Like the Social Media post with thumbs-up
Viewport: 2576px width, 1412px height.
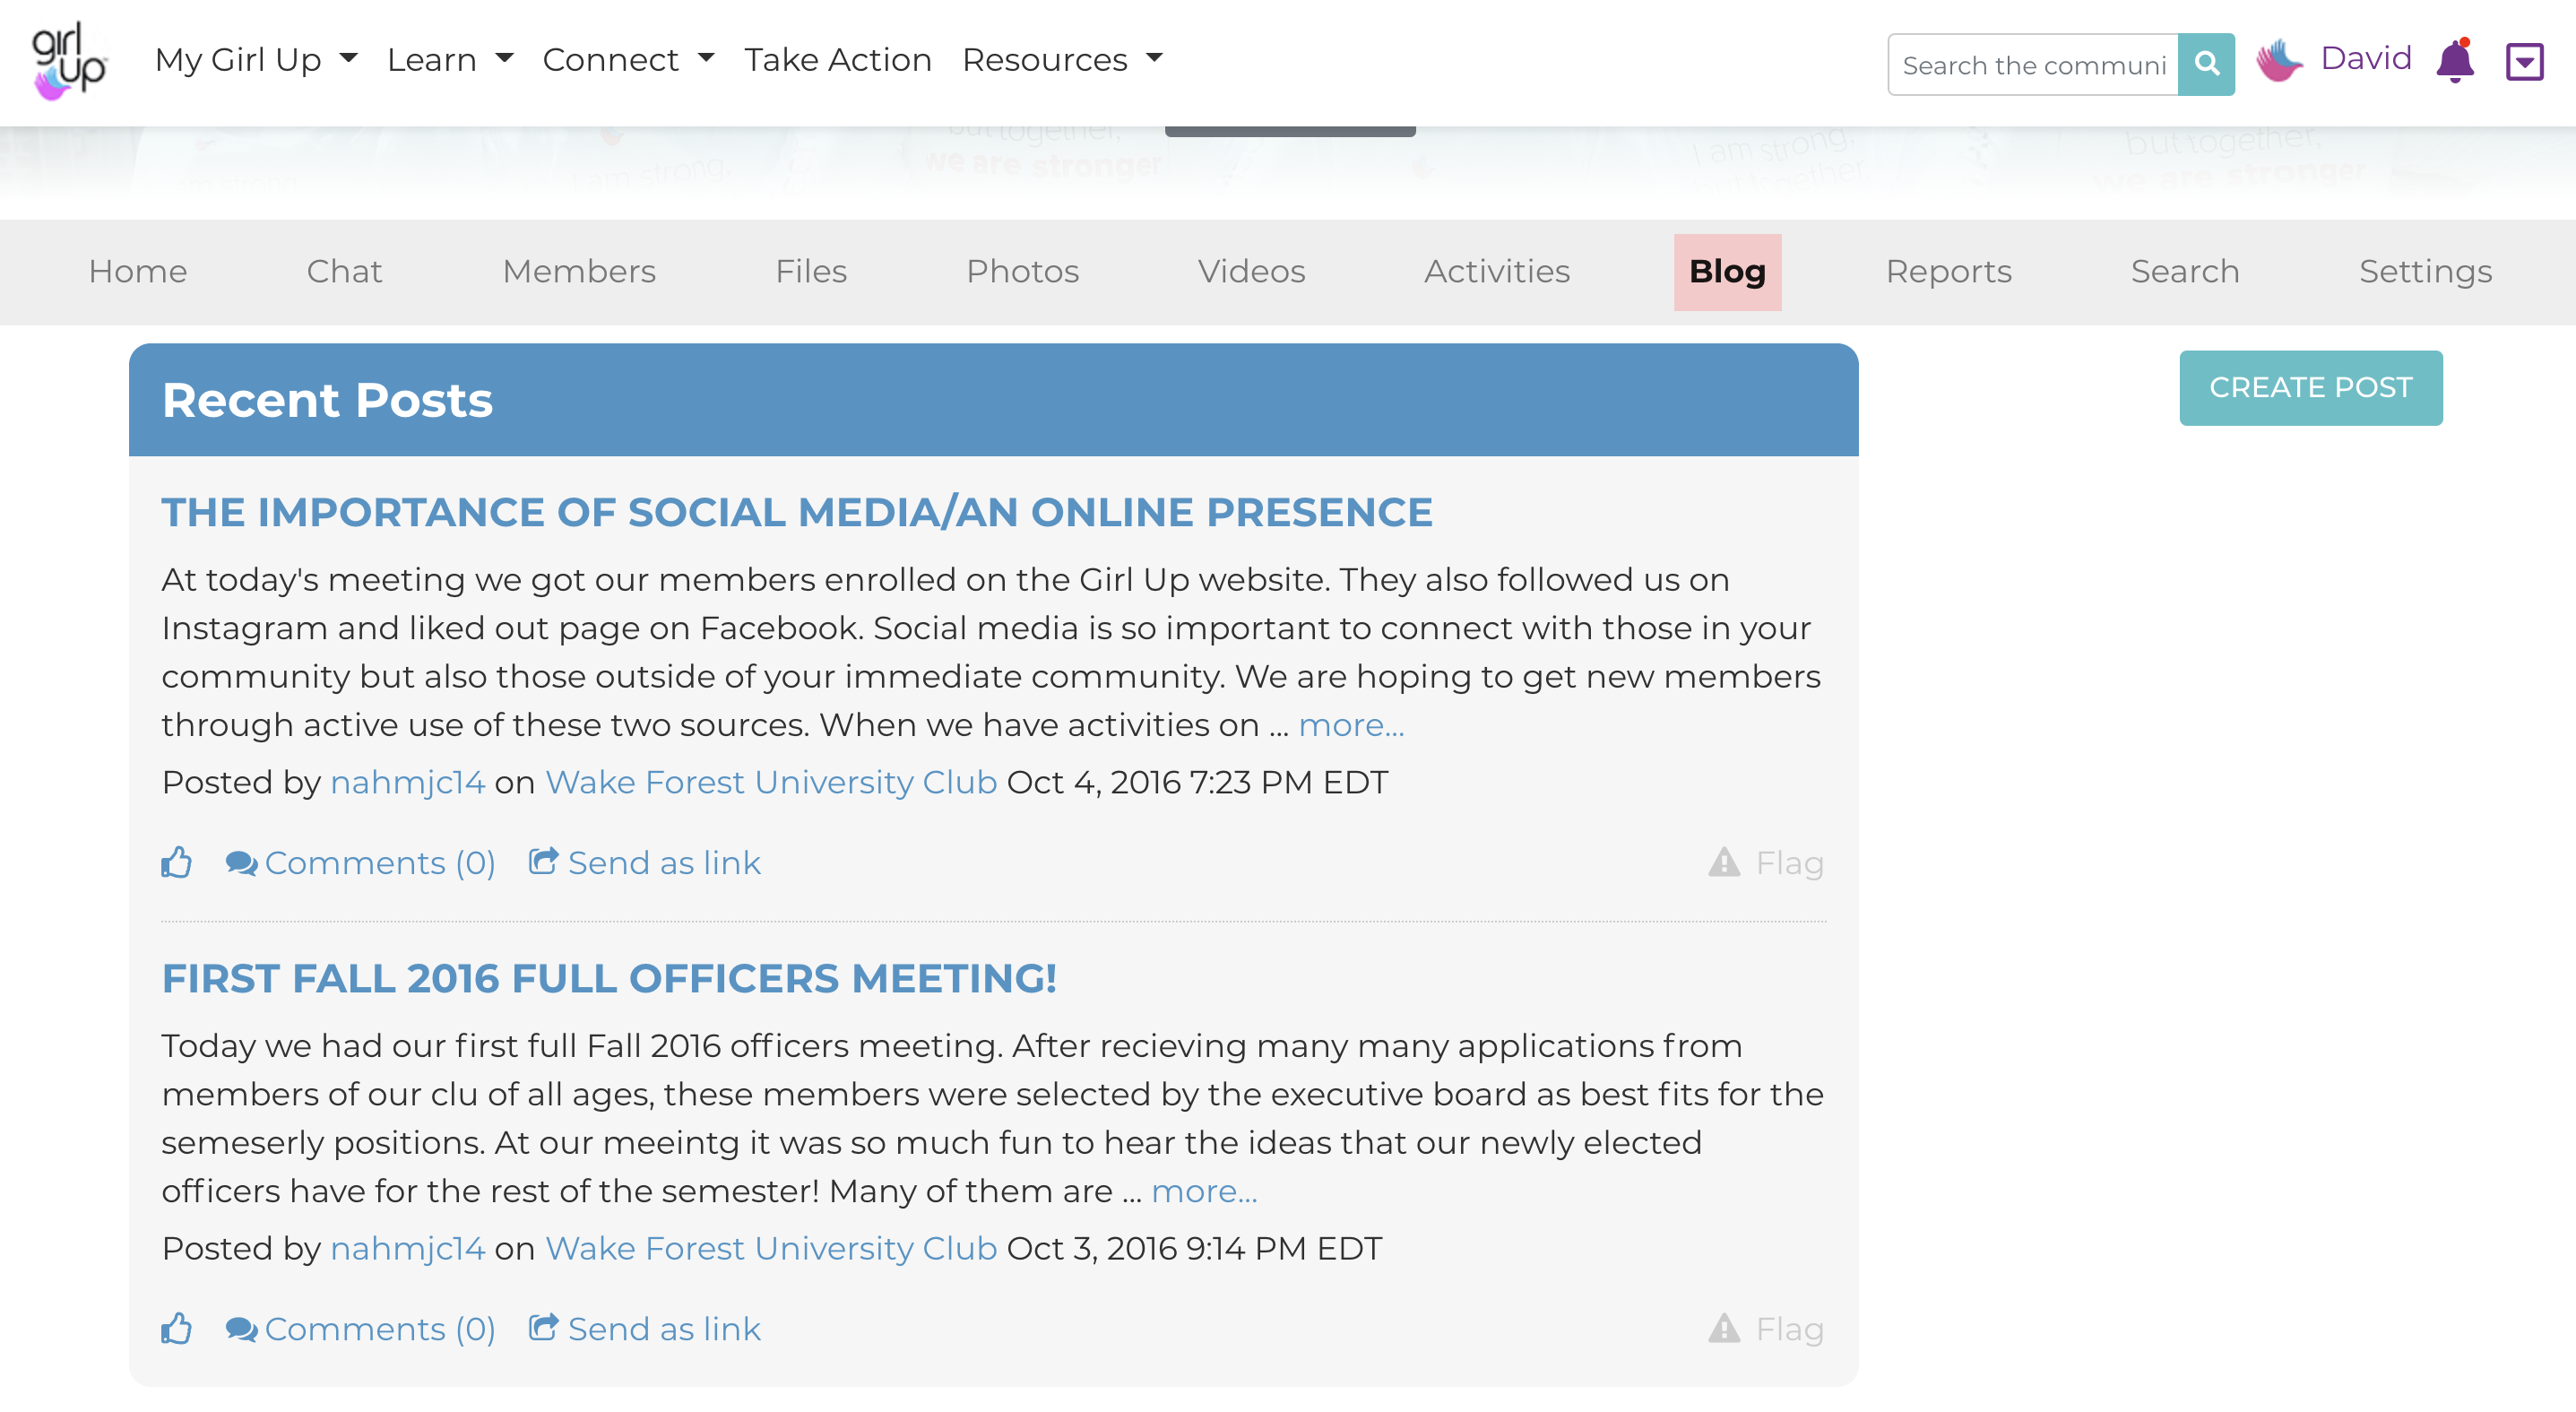tap(177, 862)
